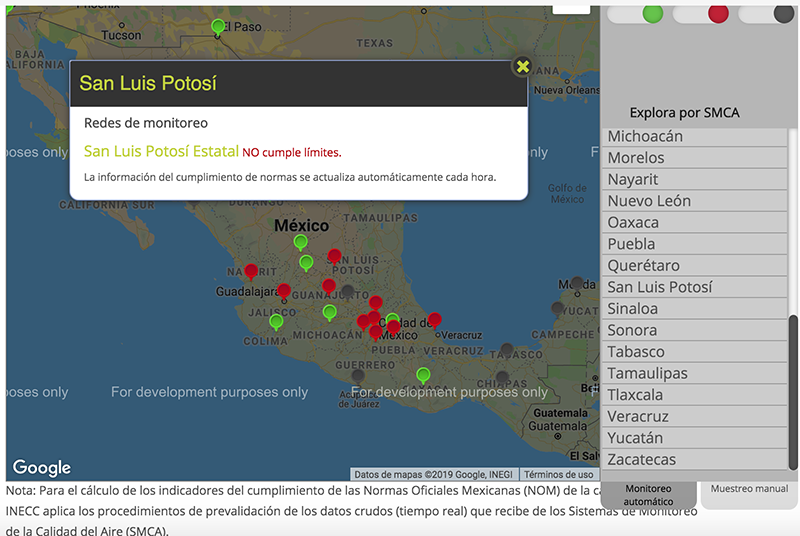The height and width of the screenshot is (536, 800).
Task: Click the green marker in Oaxaca
Action: pyautogui.click(x=423, y=375)
